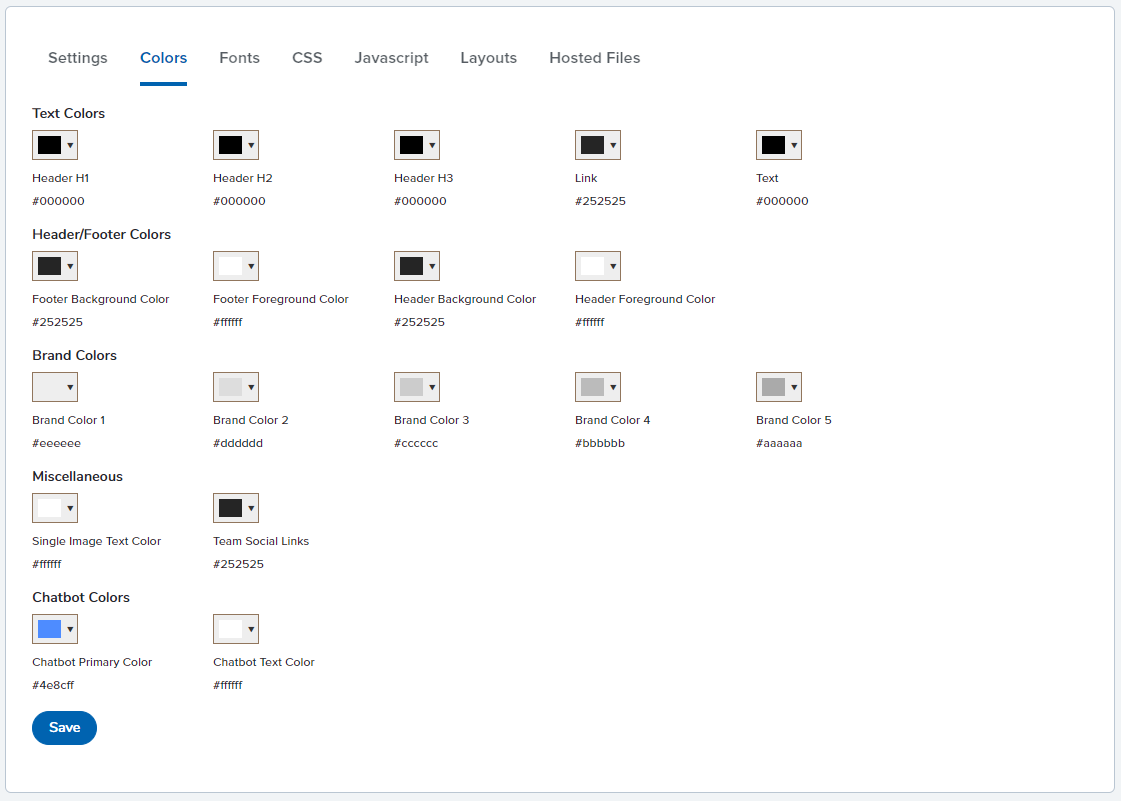
Task: Select the Header Background Color swatch
Action: 417,266
